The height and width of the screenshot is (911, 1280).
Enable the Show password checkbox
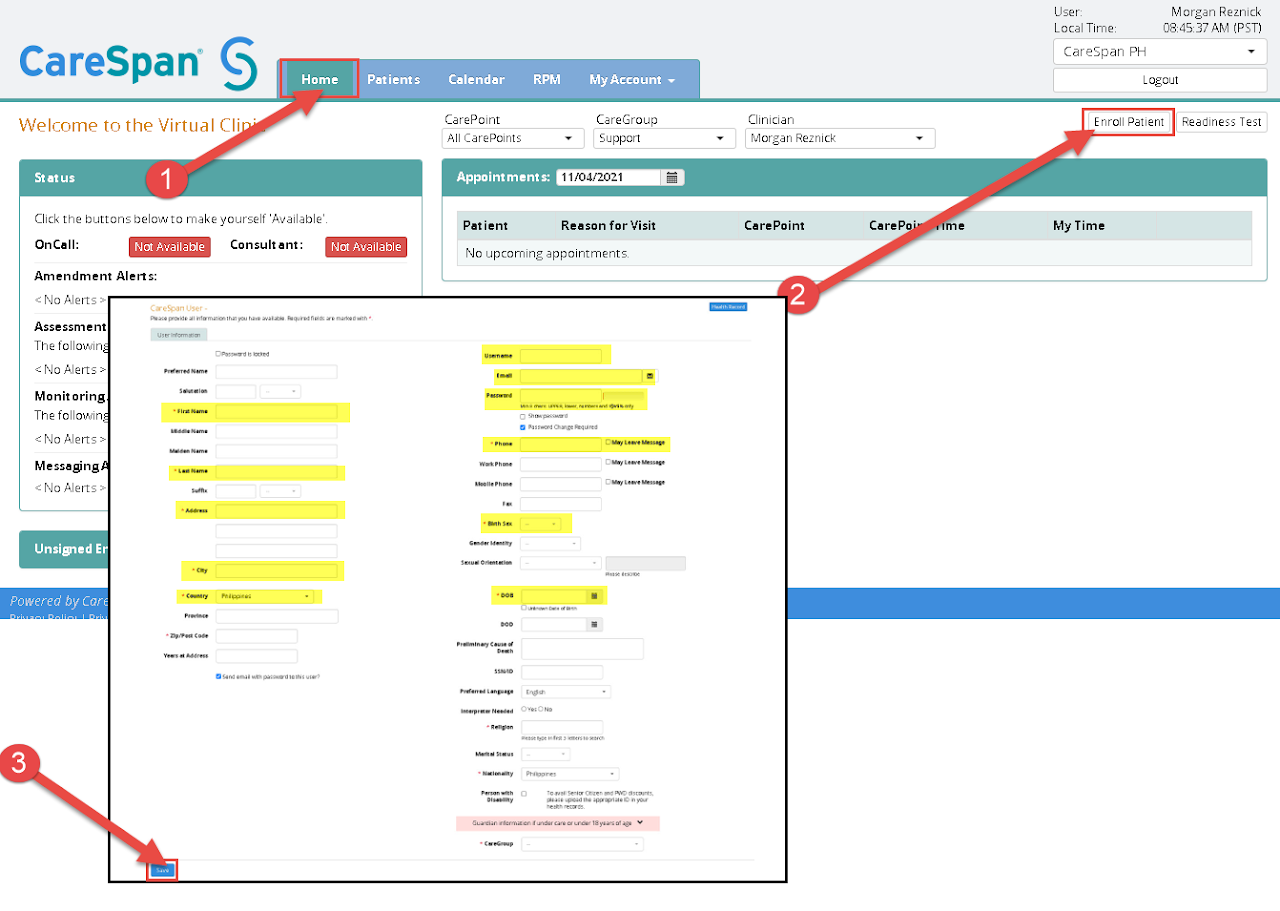tap(523, 416)
